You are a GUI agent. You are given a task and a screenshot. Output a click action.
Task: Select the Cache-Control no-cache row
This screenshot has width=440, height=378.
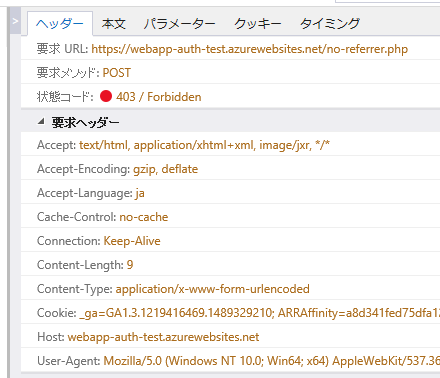pyautogui.click(x=230, y=217)
